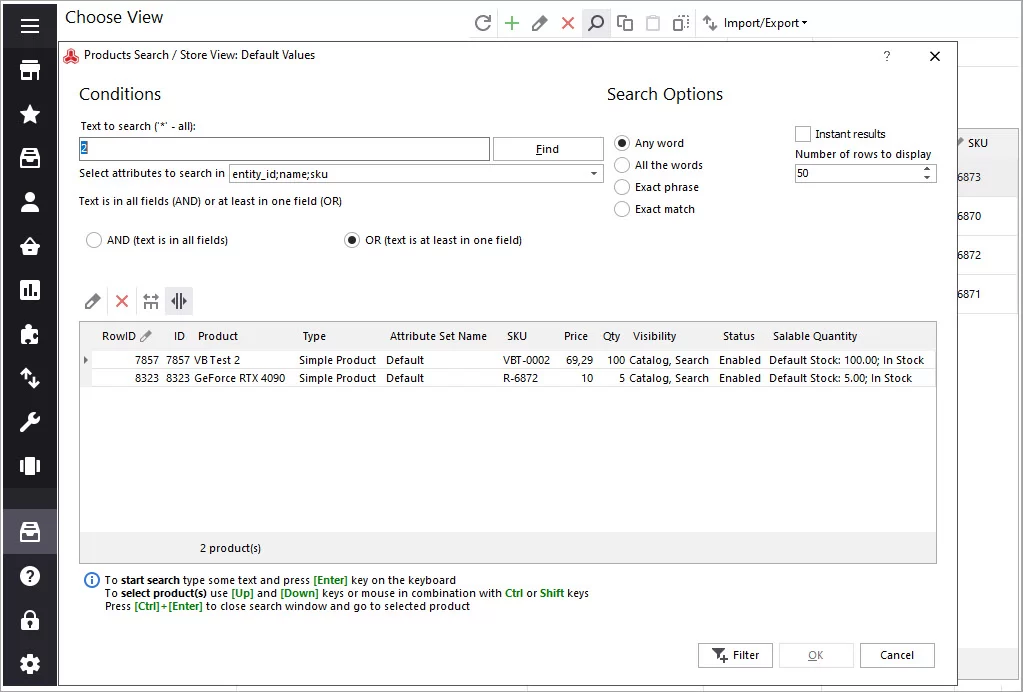
Task: Click the columns setup icon above results grid
Action: point(151,301)
